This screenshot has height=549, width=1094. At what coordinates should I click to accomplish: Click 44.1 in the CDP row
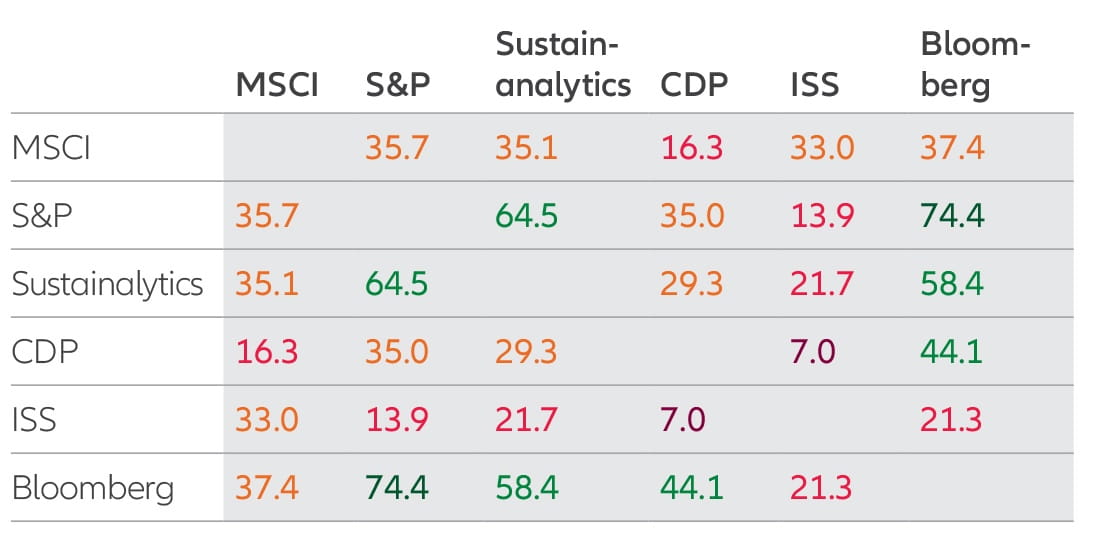pyautogui.click(x=952, y=351)
